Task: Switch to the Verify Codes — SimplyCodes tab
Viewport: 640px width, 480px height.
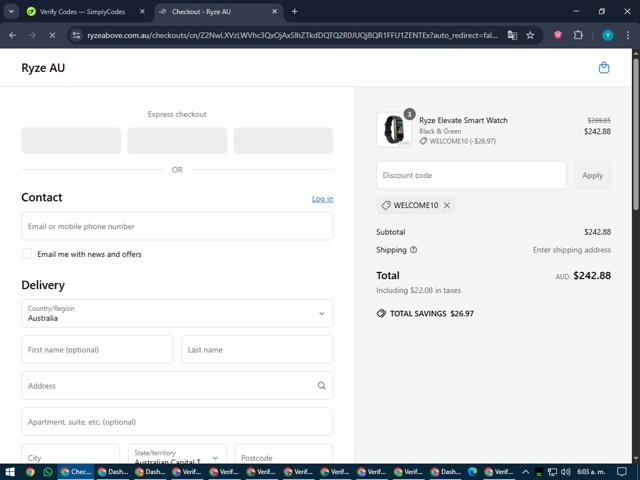Action: (x=86, y=11)
